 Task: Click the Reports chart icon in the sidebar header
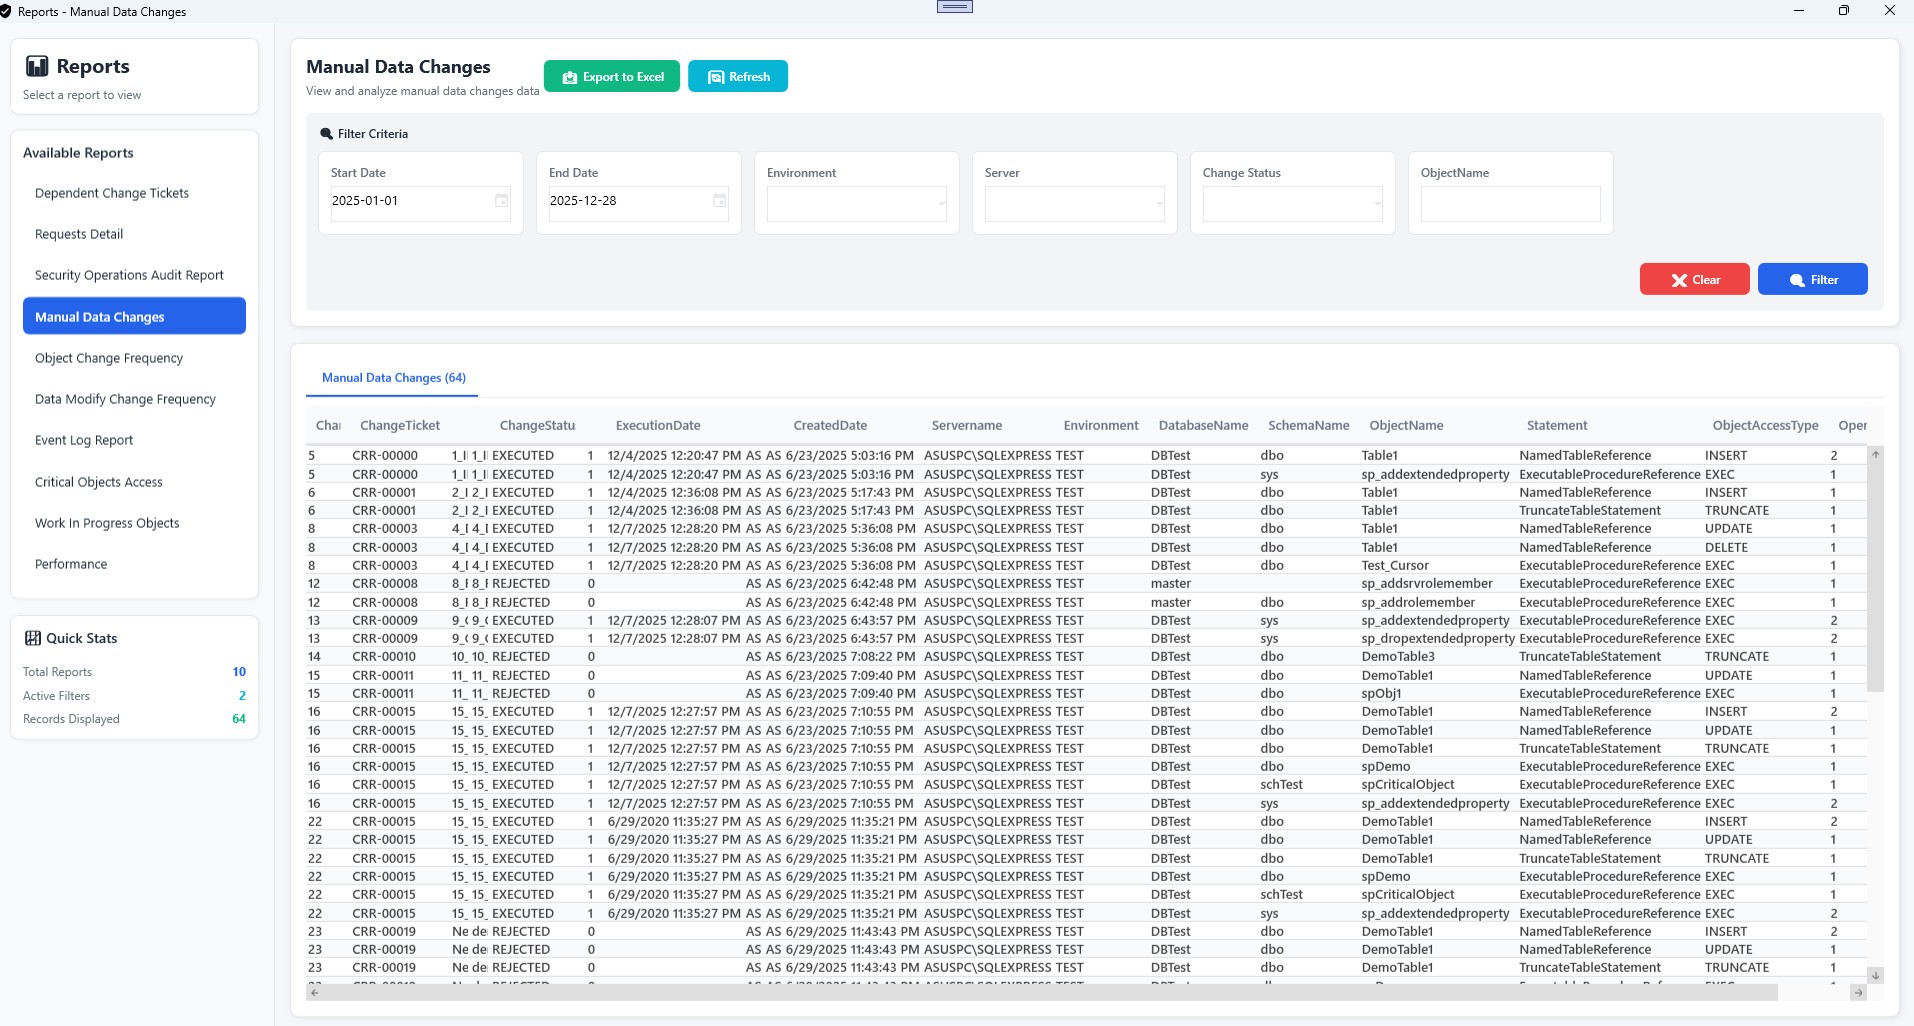click(37, 67)
